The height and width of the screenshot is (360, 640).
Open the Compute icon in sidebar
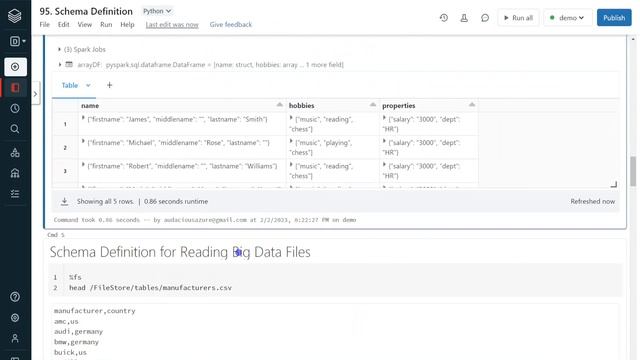point(15,173)
